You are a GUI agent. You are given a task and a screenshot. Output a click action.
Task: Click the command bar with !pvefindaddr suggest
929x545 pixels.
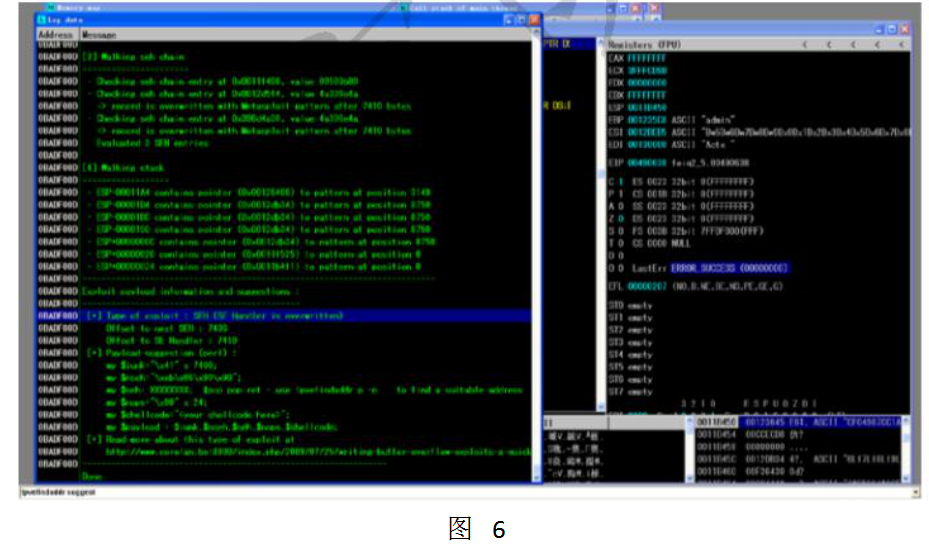tap(465, 492)
